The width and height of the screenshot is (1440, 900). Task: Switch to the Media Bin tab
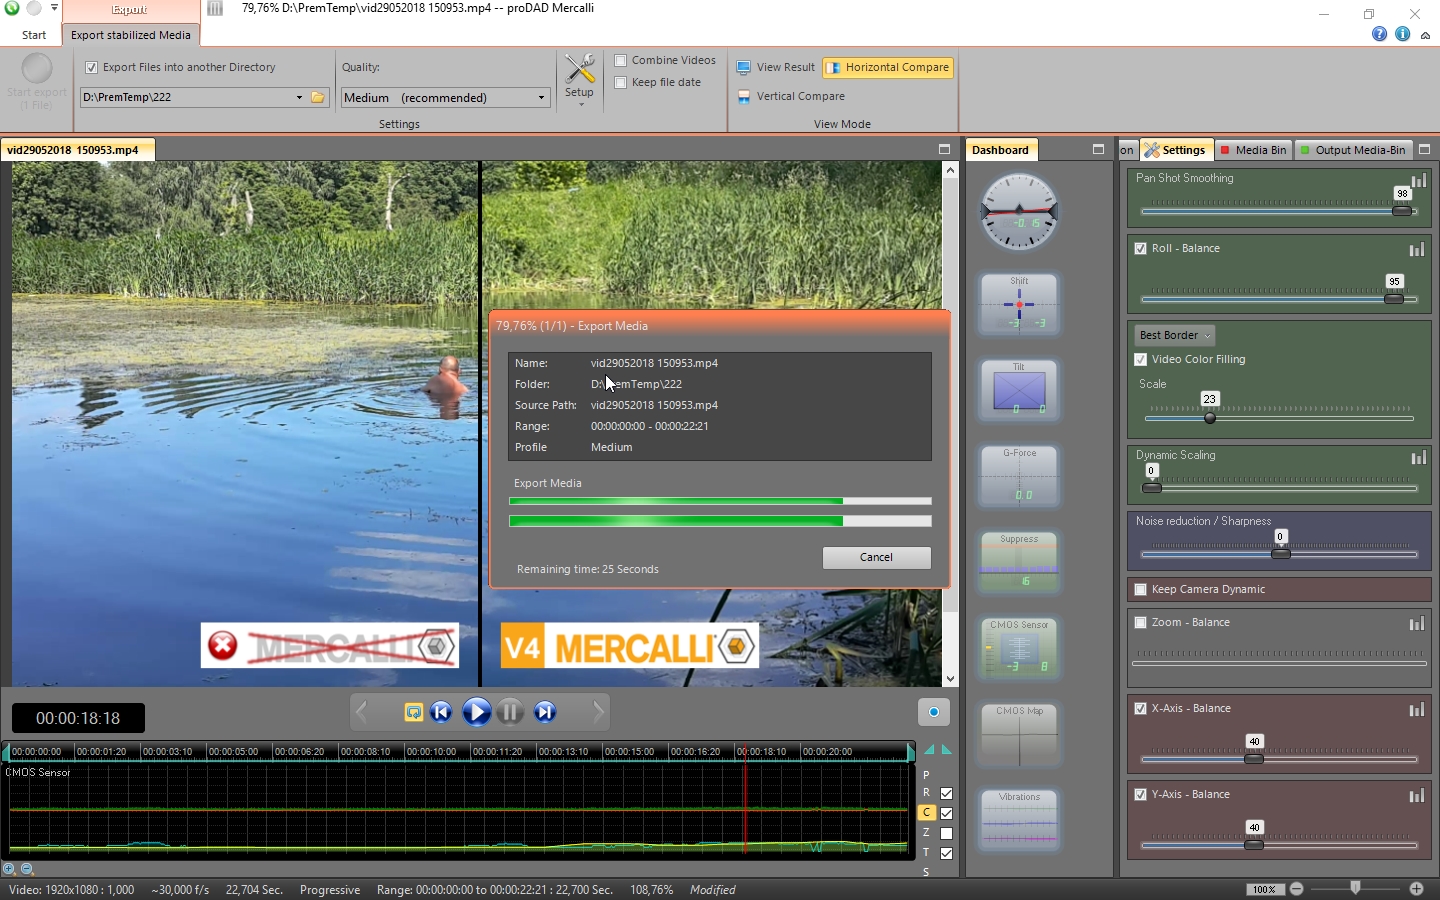tap(1253, 150)
